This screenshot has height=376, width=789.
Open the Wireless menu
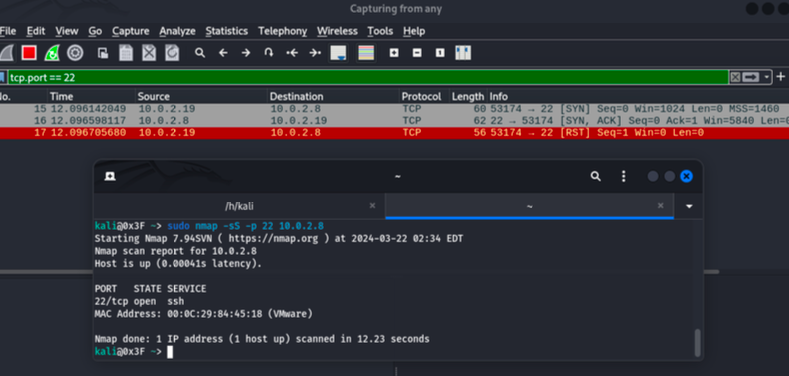[x=337, y=31]
